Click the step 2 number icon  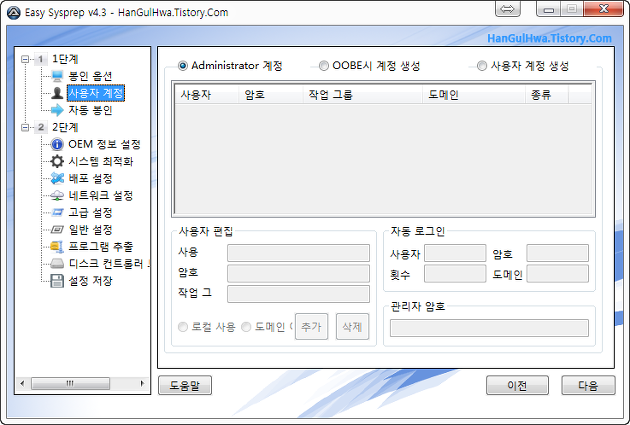click(41, 127)
